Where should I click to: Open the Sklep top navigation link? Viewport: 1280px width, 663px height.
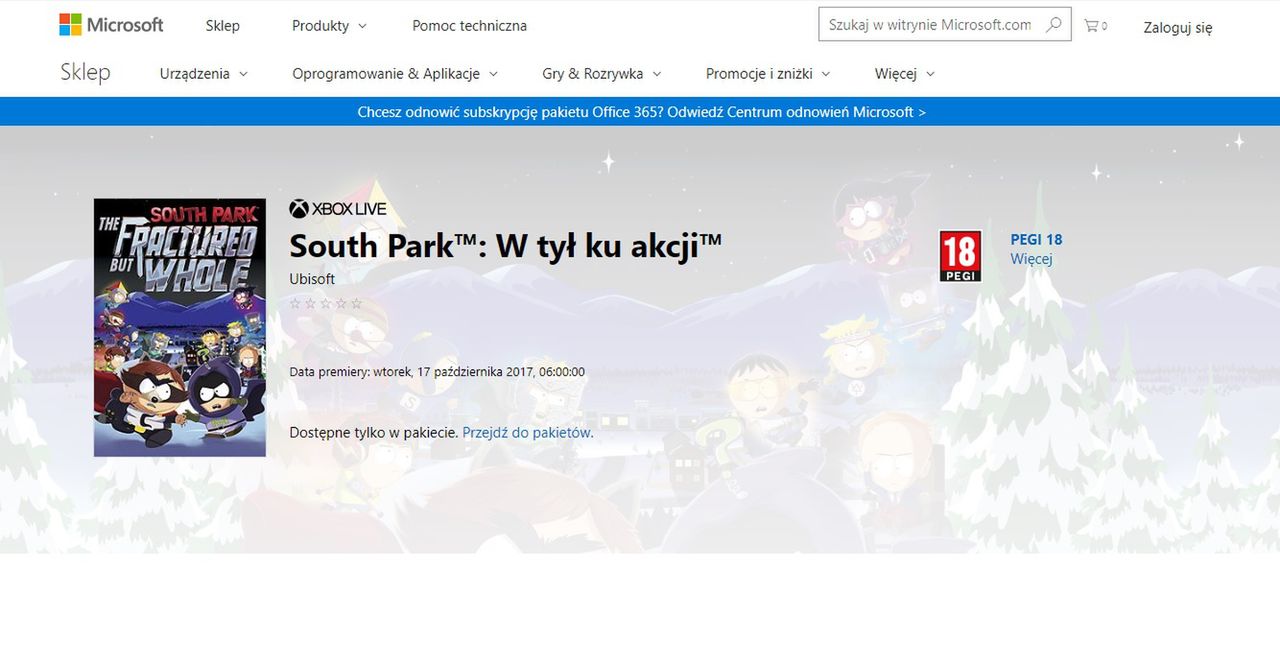point(222,26)
